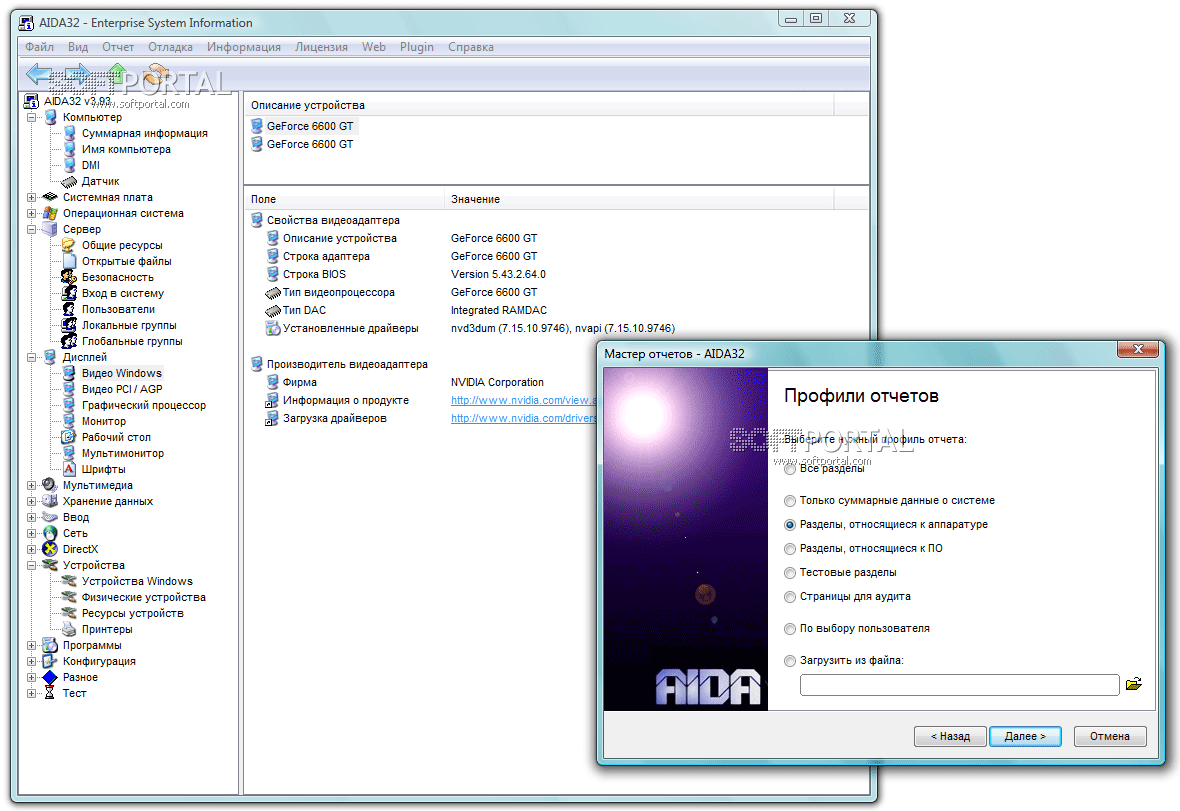Open the Лицензия menu
Image resolution: width=1180 pixels, height=811 pixels.
321,47
